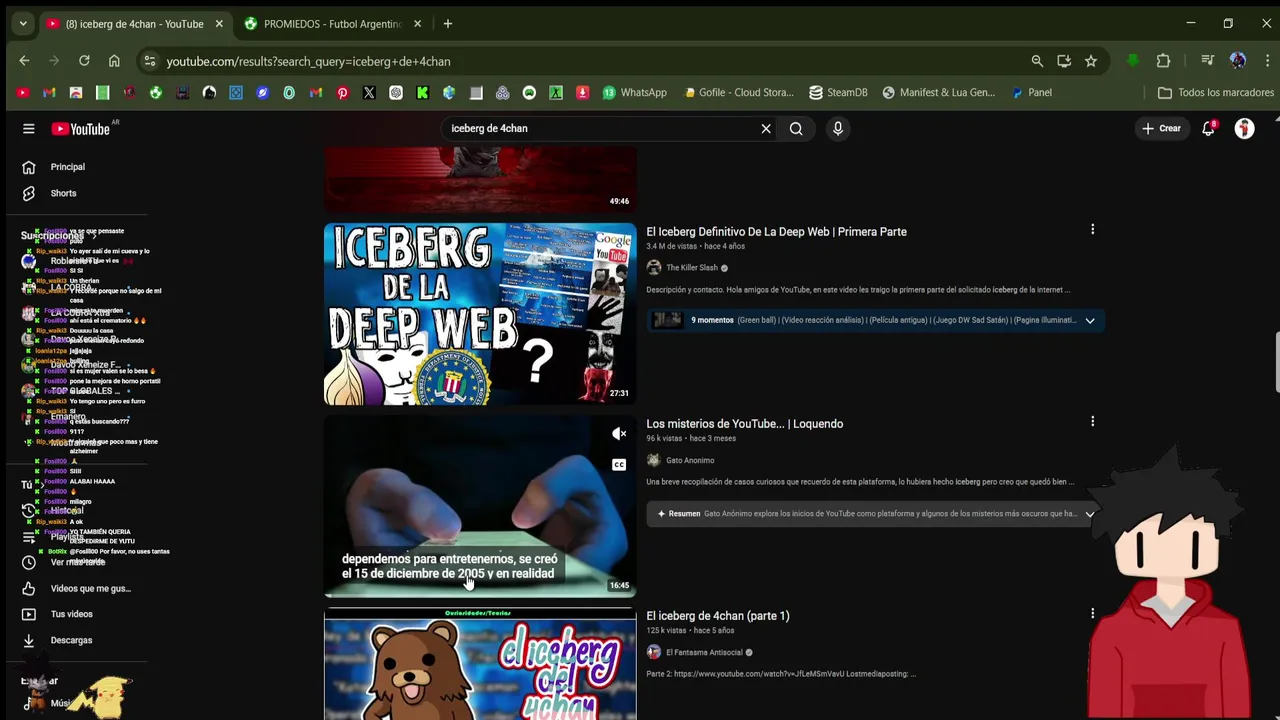
Task: Open the Chrome three-dot menu
Action: [x=1267, y=61]
